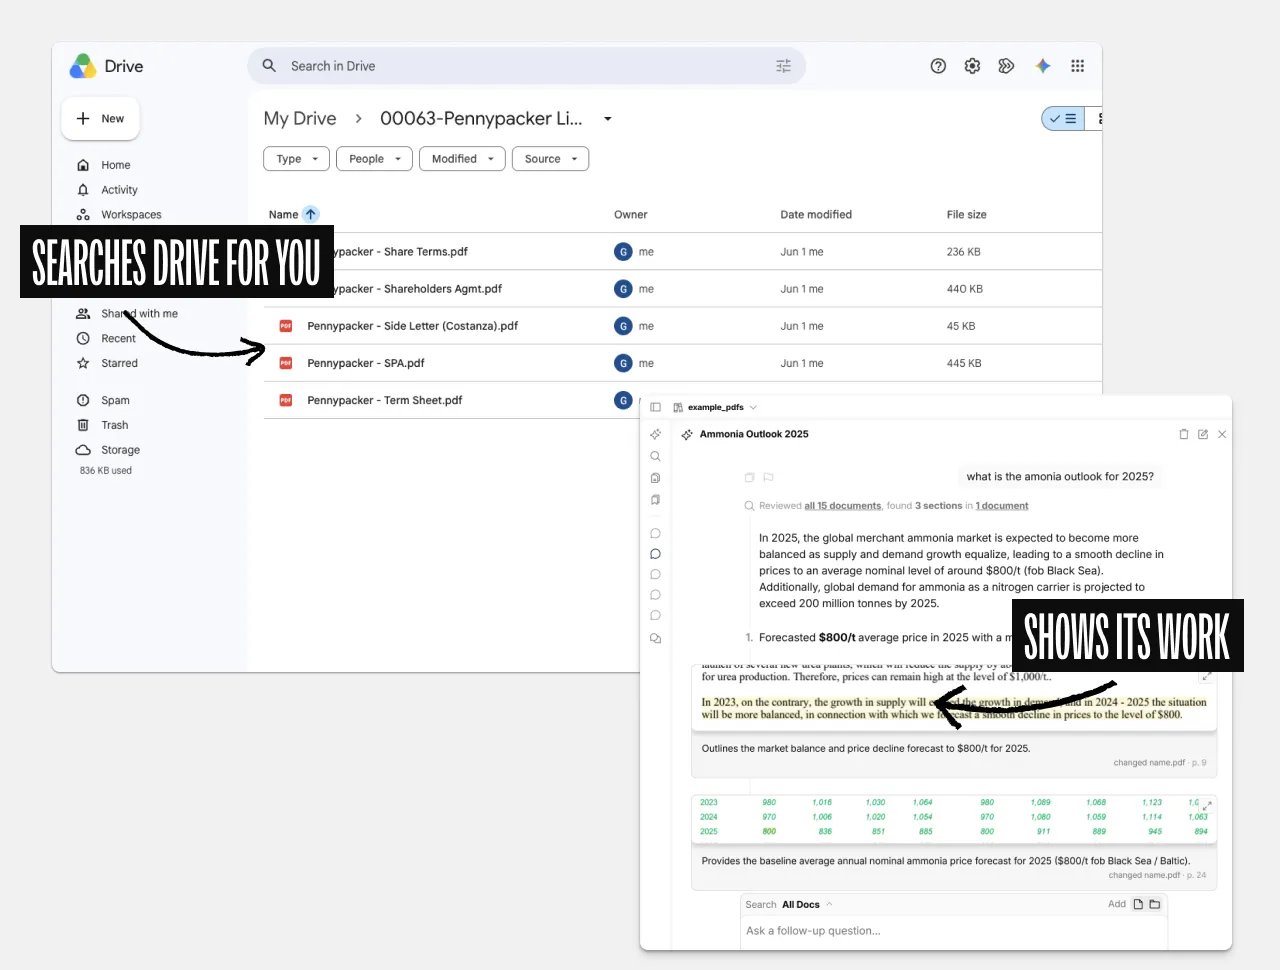This screenshot has width=1280, height=970.
Task: Click the '1 document' link
Action: (x=1002, y=506)
